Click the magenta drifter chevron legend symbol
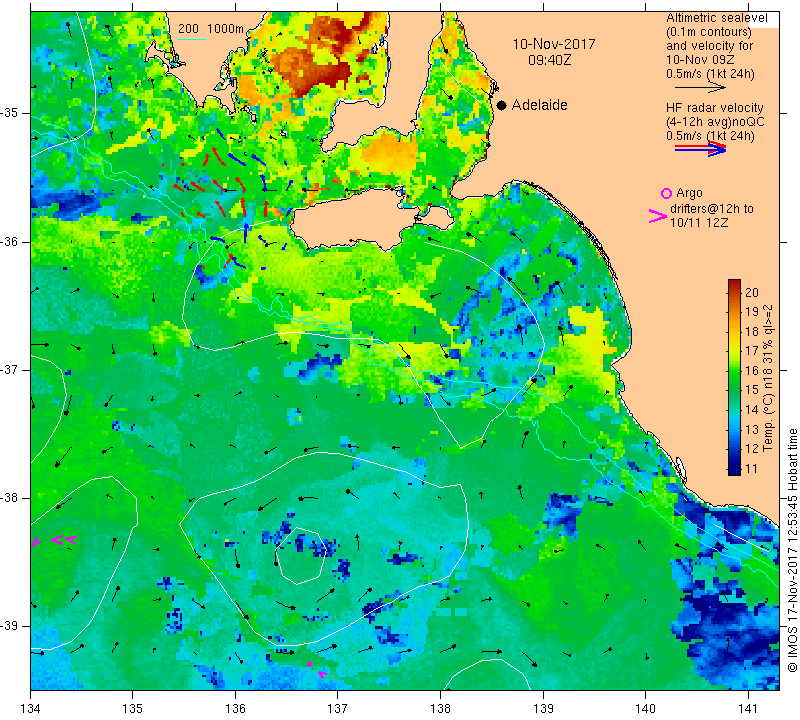Viewport: 800px width, 720px height. pyautogui.click(x=658, y=216)
